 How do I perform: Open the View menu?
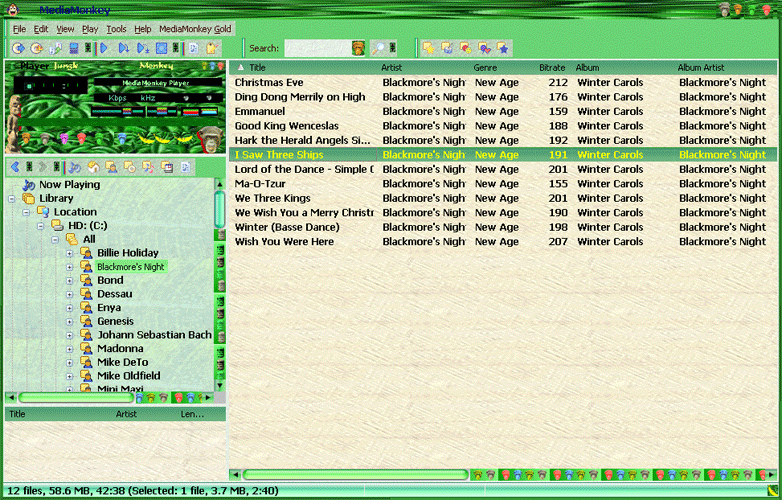click(65, 29)
